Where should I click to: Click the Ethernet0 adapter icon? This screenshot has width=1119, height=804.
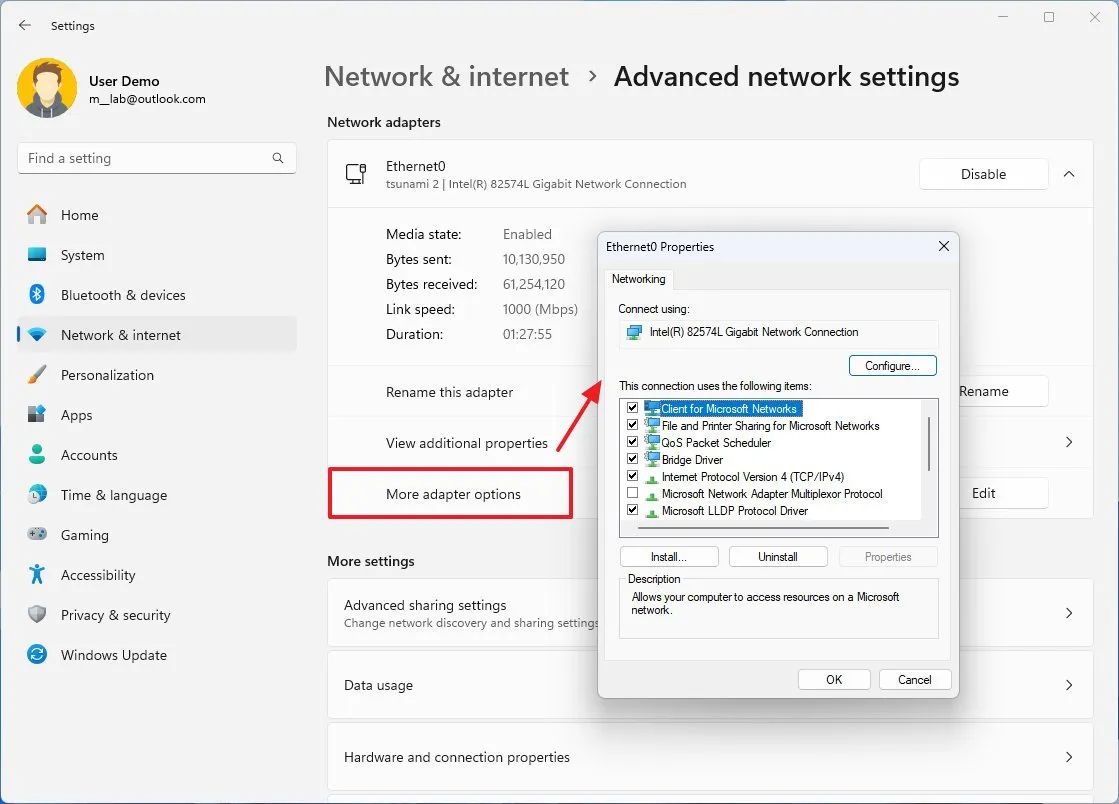(356, 174)
